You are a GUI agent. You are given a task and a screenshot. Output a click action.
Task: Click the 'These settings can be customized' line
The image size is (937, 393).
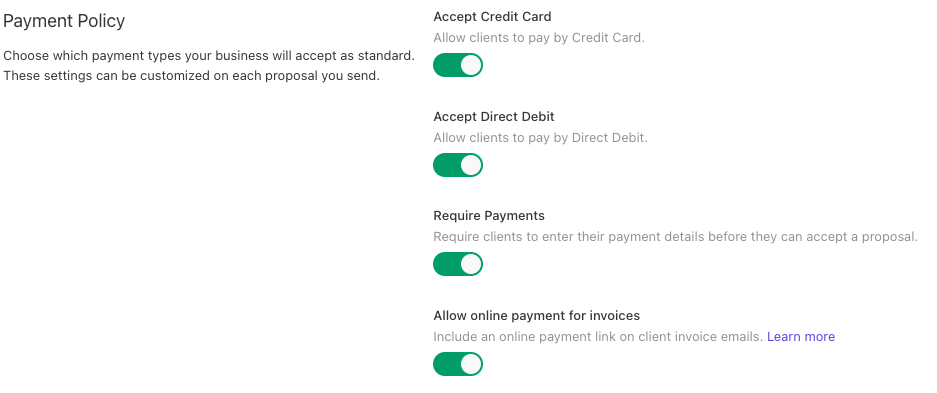click(191, 76)
